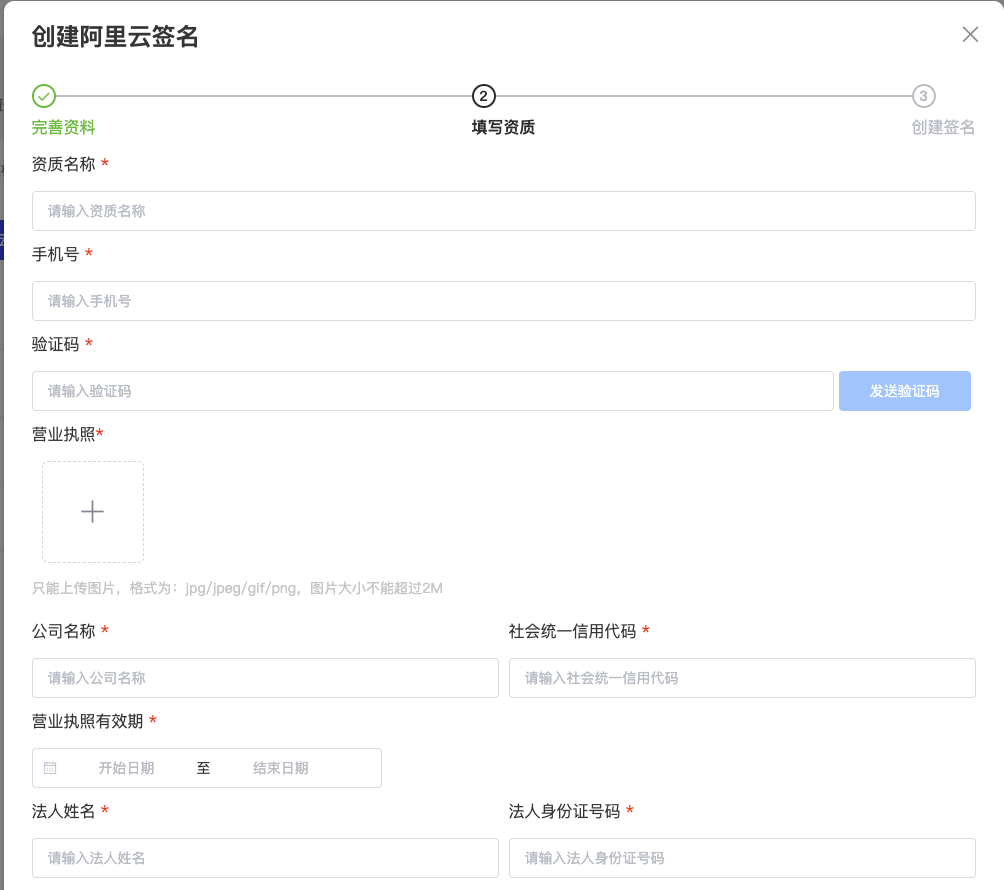1004x890 pixels.
Task: Click the 法人身份证号码 label
Action: (x=565, y=811)
